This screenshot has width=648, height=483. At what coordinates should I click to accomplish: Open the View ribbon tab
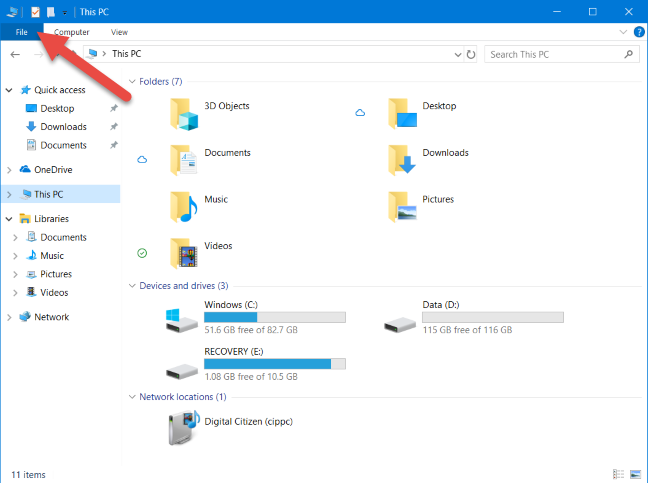(x=119, y=32)
